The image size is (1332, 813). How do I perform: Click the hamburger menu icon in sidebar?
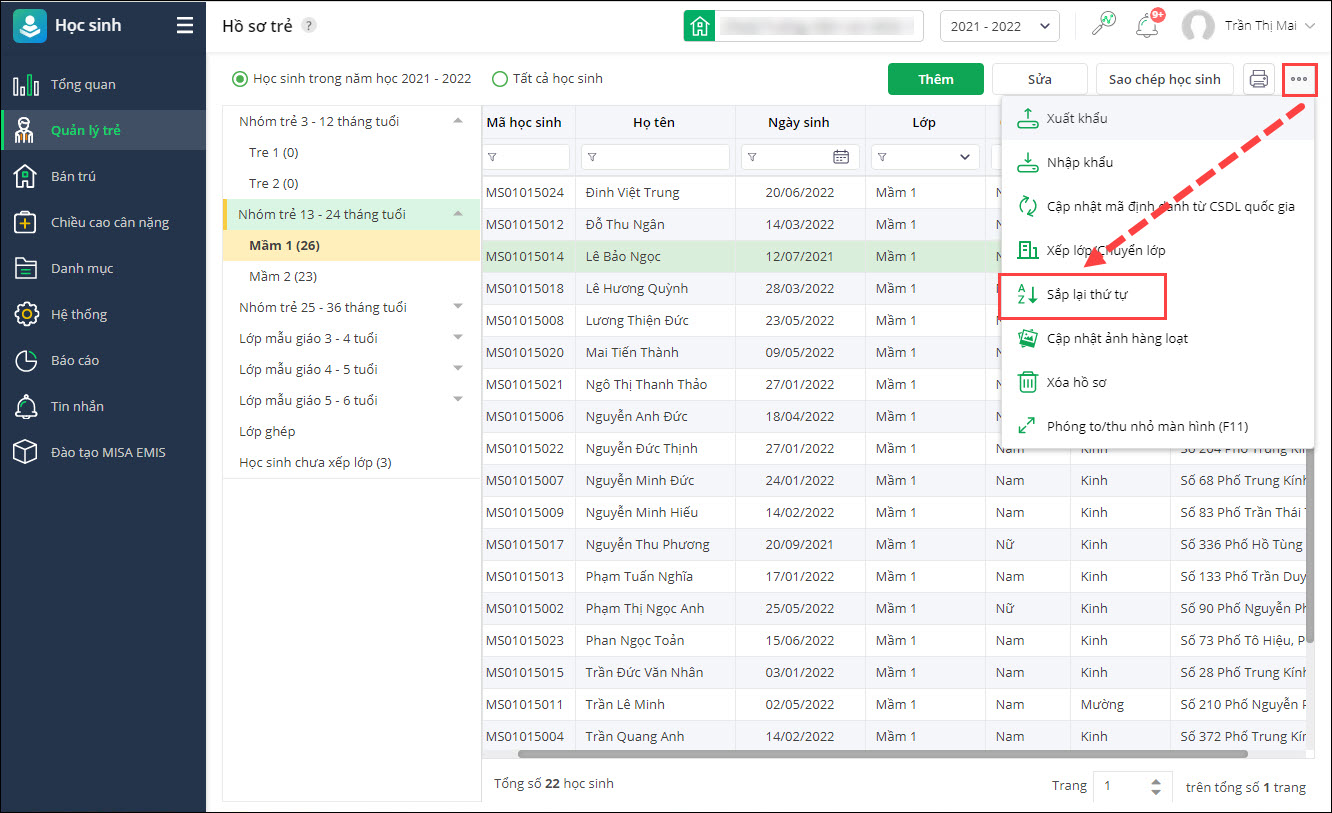click(x=185, y=26)
